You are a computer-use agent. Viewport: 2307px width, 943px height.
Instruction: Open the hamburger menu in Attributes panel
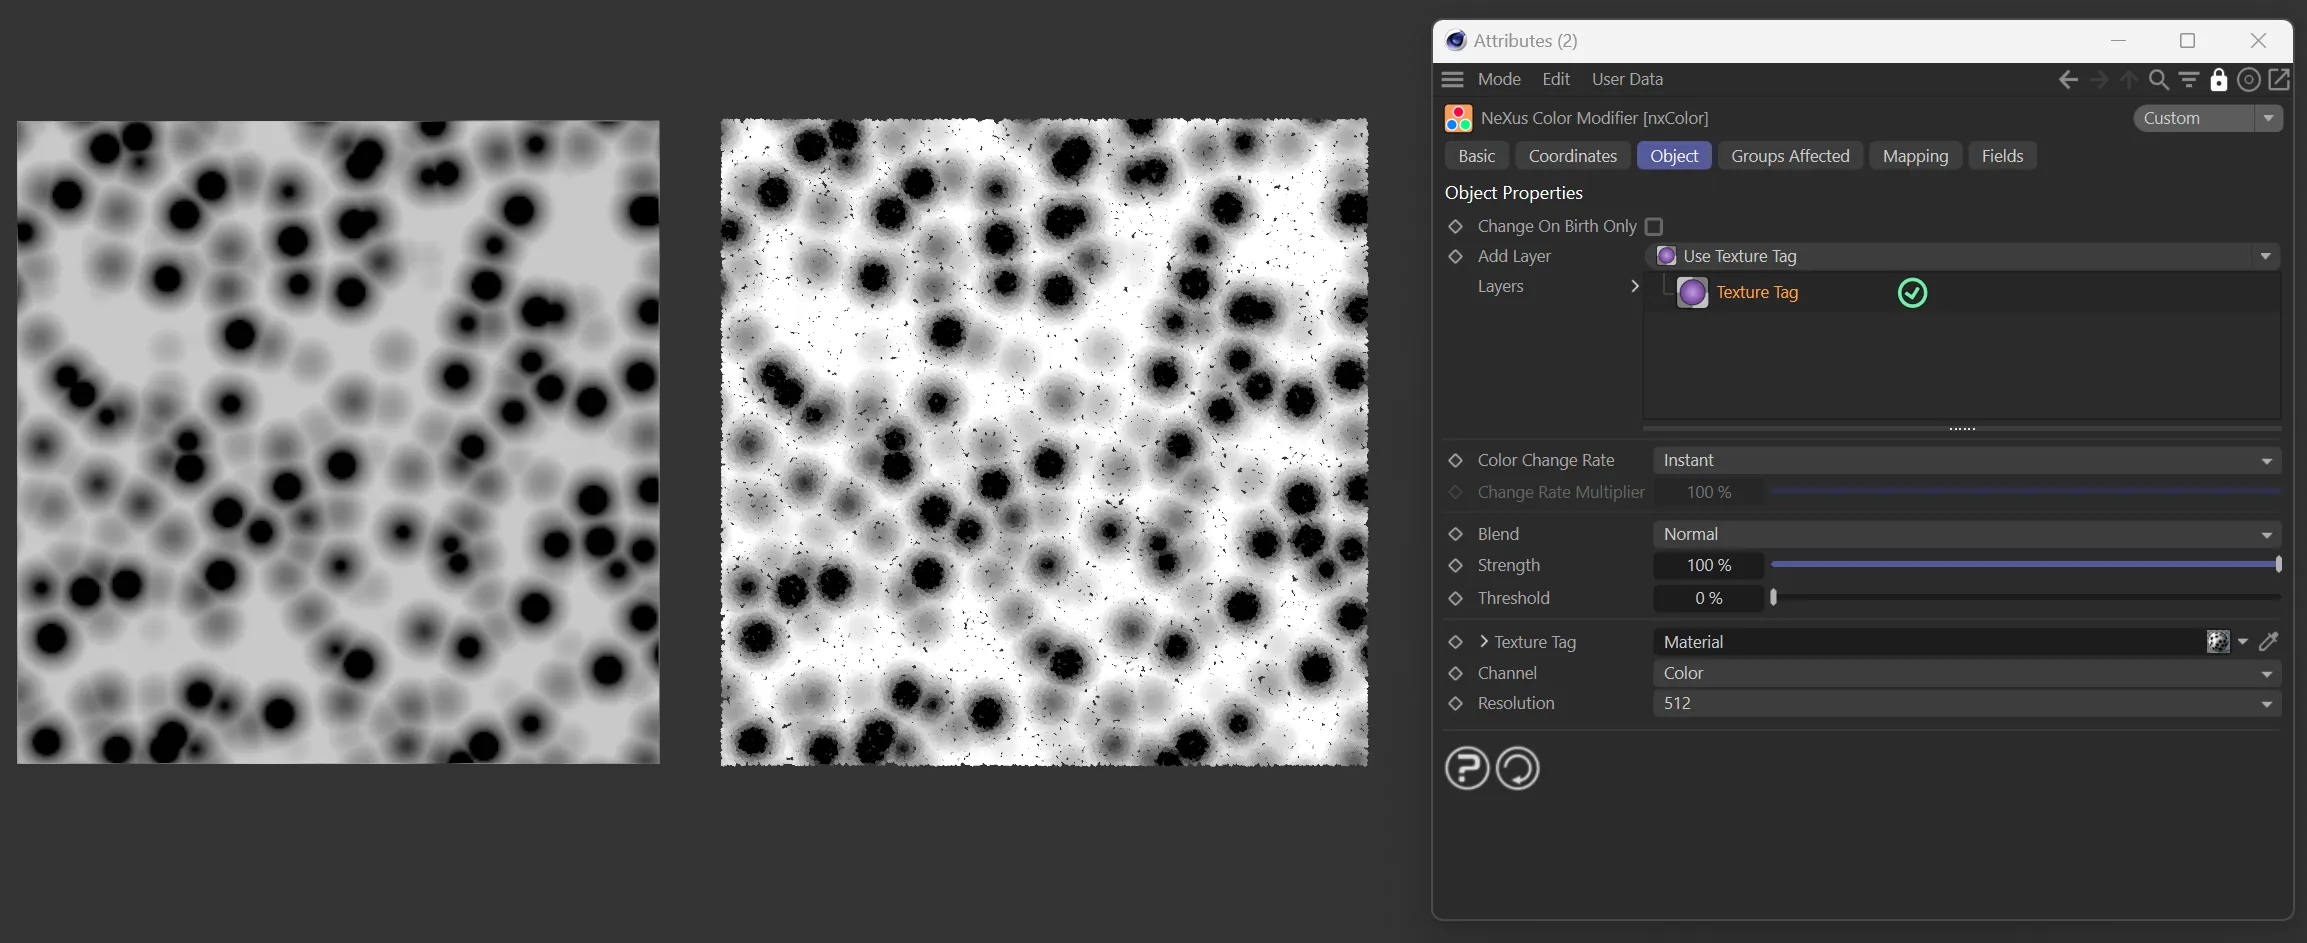(1453, 80)
